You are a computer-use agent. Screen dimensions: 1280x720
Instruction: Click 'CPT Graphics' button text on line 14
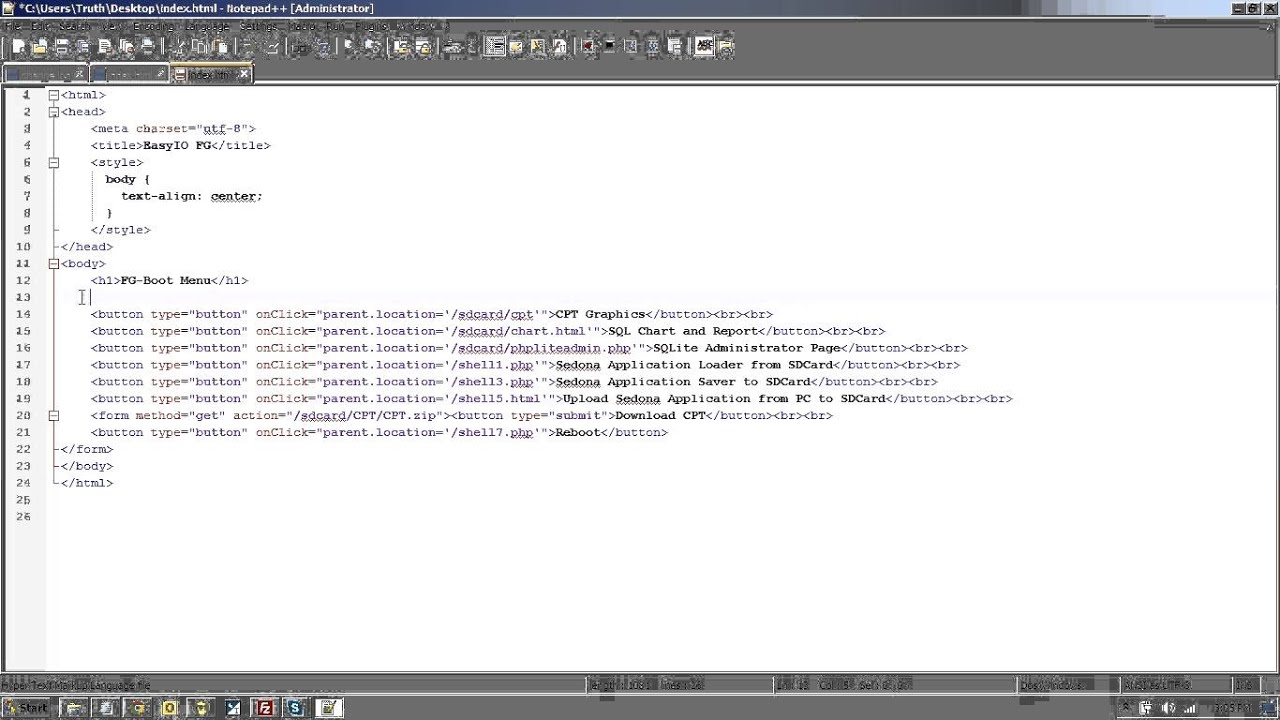pyautogui.click(x=600, y=314)
